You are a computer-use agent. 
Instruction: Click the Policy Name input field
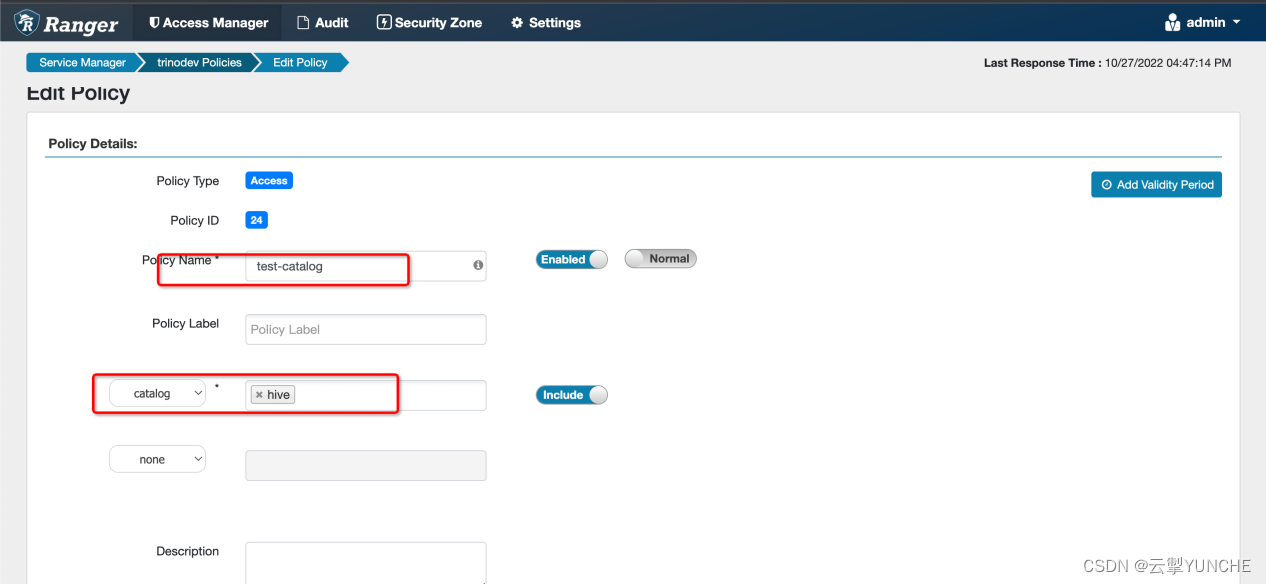(365, 266)
